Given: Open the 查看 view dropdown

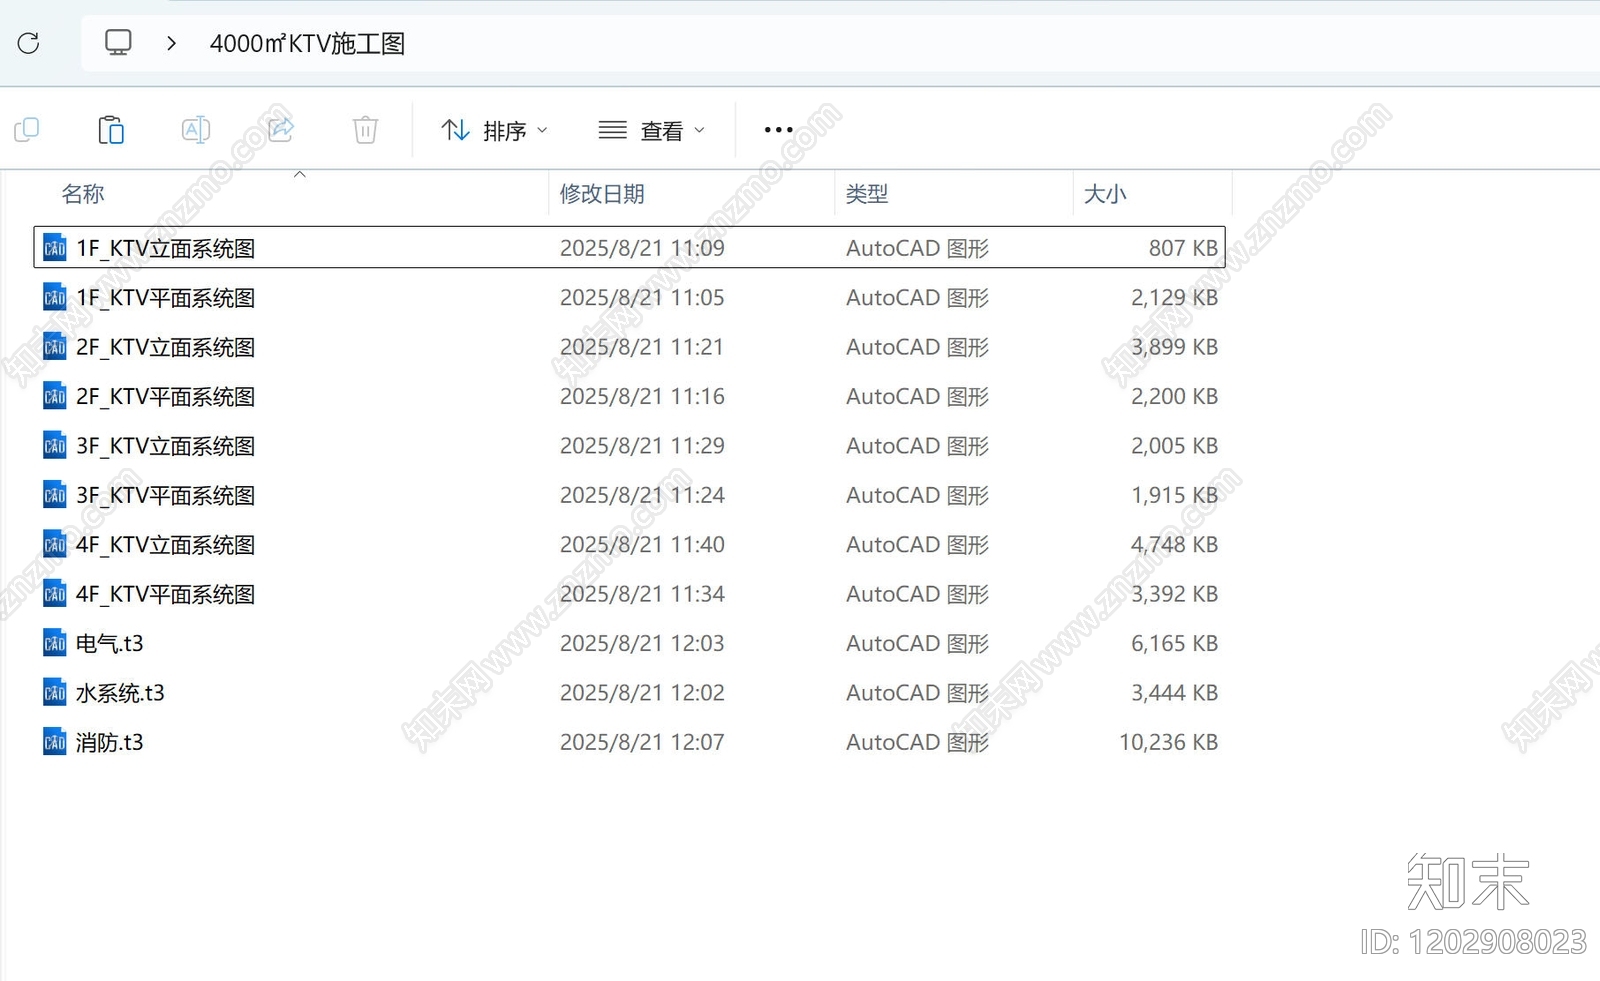Looking at the screenshot, I should [x=652, y=130].
